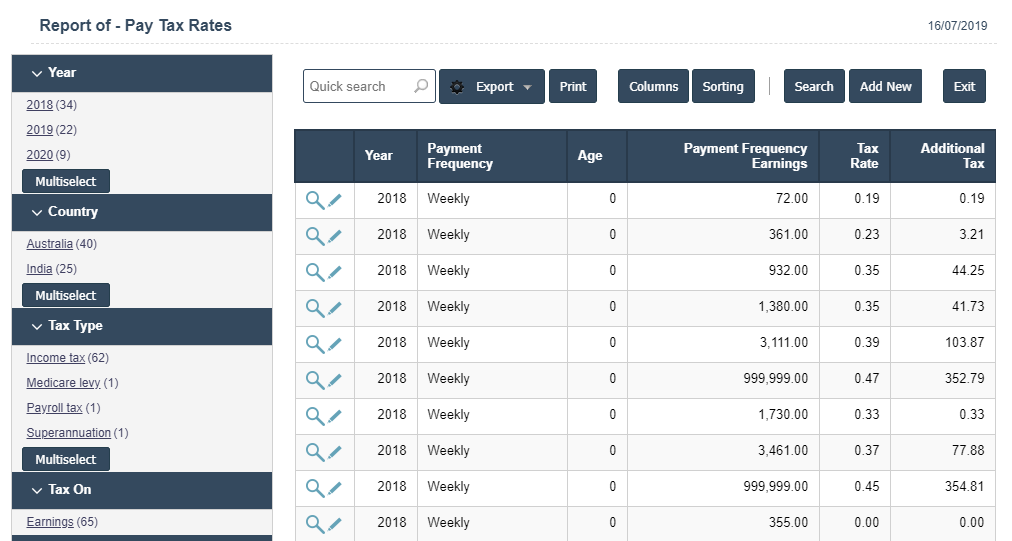Screen dimensions: 1012x541
Task: Sort table by Tax Rate column header
Action: coord(867,156)
